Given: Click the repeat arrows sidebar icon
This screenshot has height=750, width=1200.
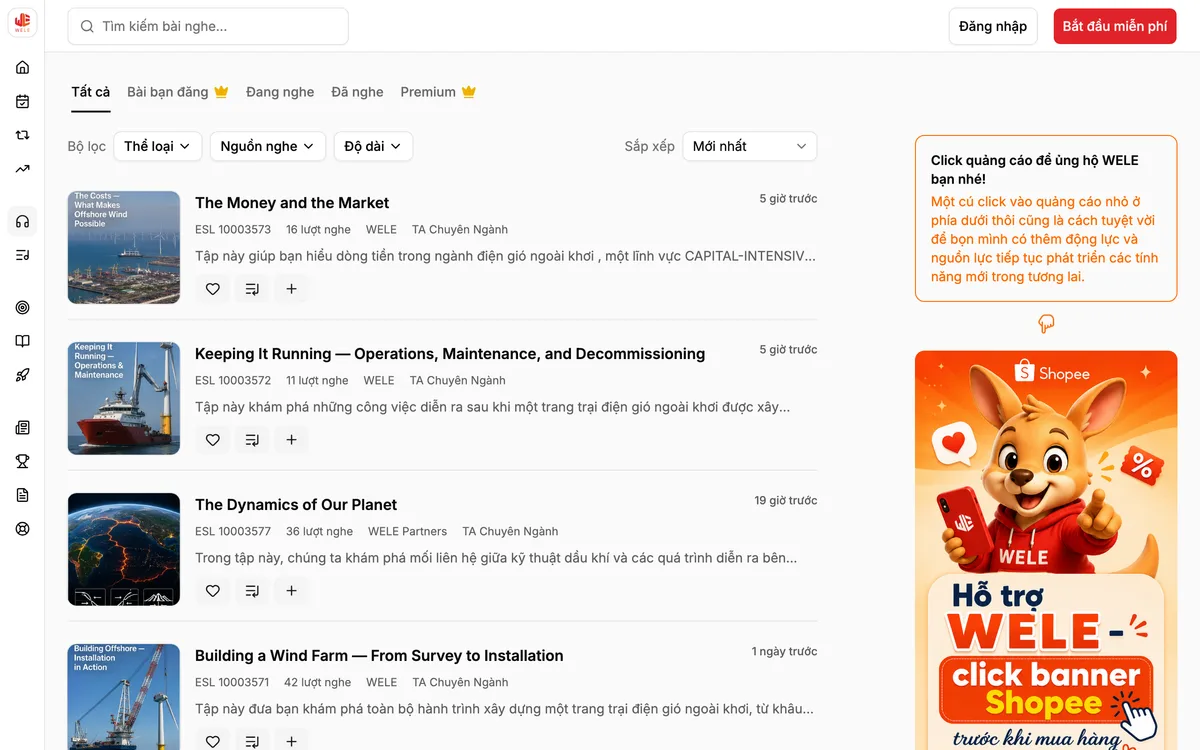Looking at the screenshot, I should 22,135.
